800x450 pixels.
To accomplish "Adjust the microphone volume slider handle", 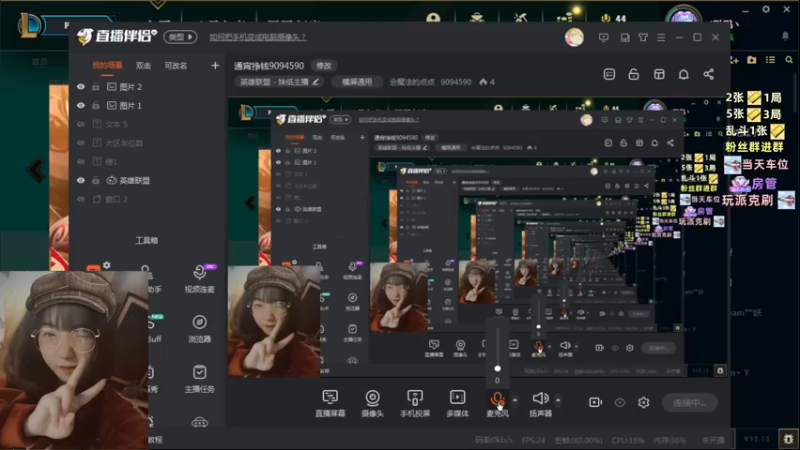I will [497, 368].
